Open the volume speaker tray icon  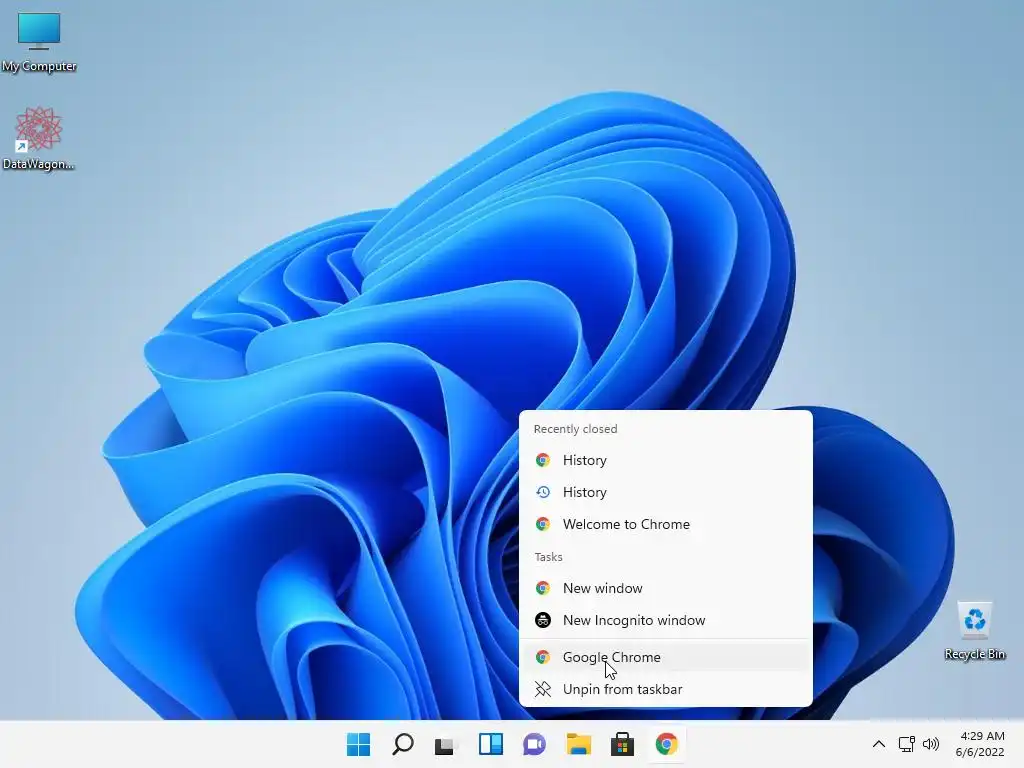931,744
